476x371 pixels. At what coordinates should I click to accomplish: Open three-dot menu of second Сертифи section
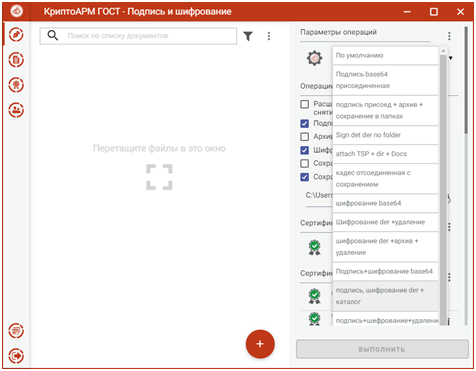449,277
